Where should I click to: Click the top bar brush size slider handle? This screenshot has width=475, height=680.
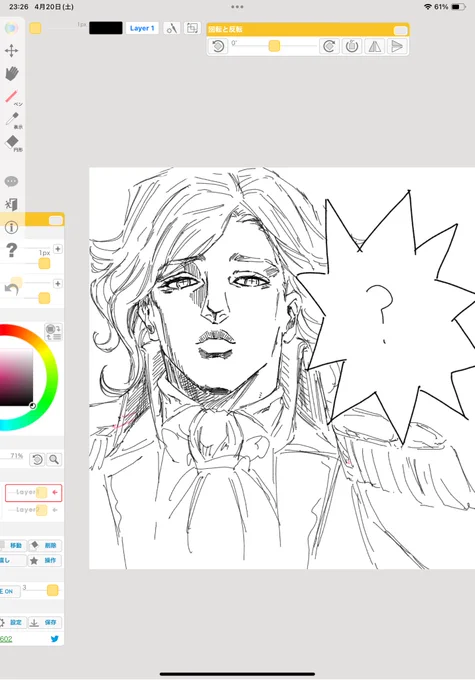[36, 28]
